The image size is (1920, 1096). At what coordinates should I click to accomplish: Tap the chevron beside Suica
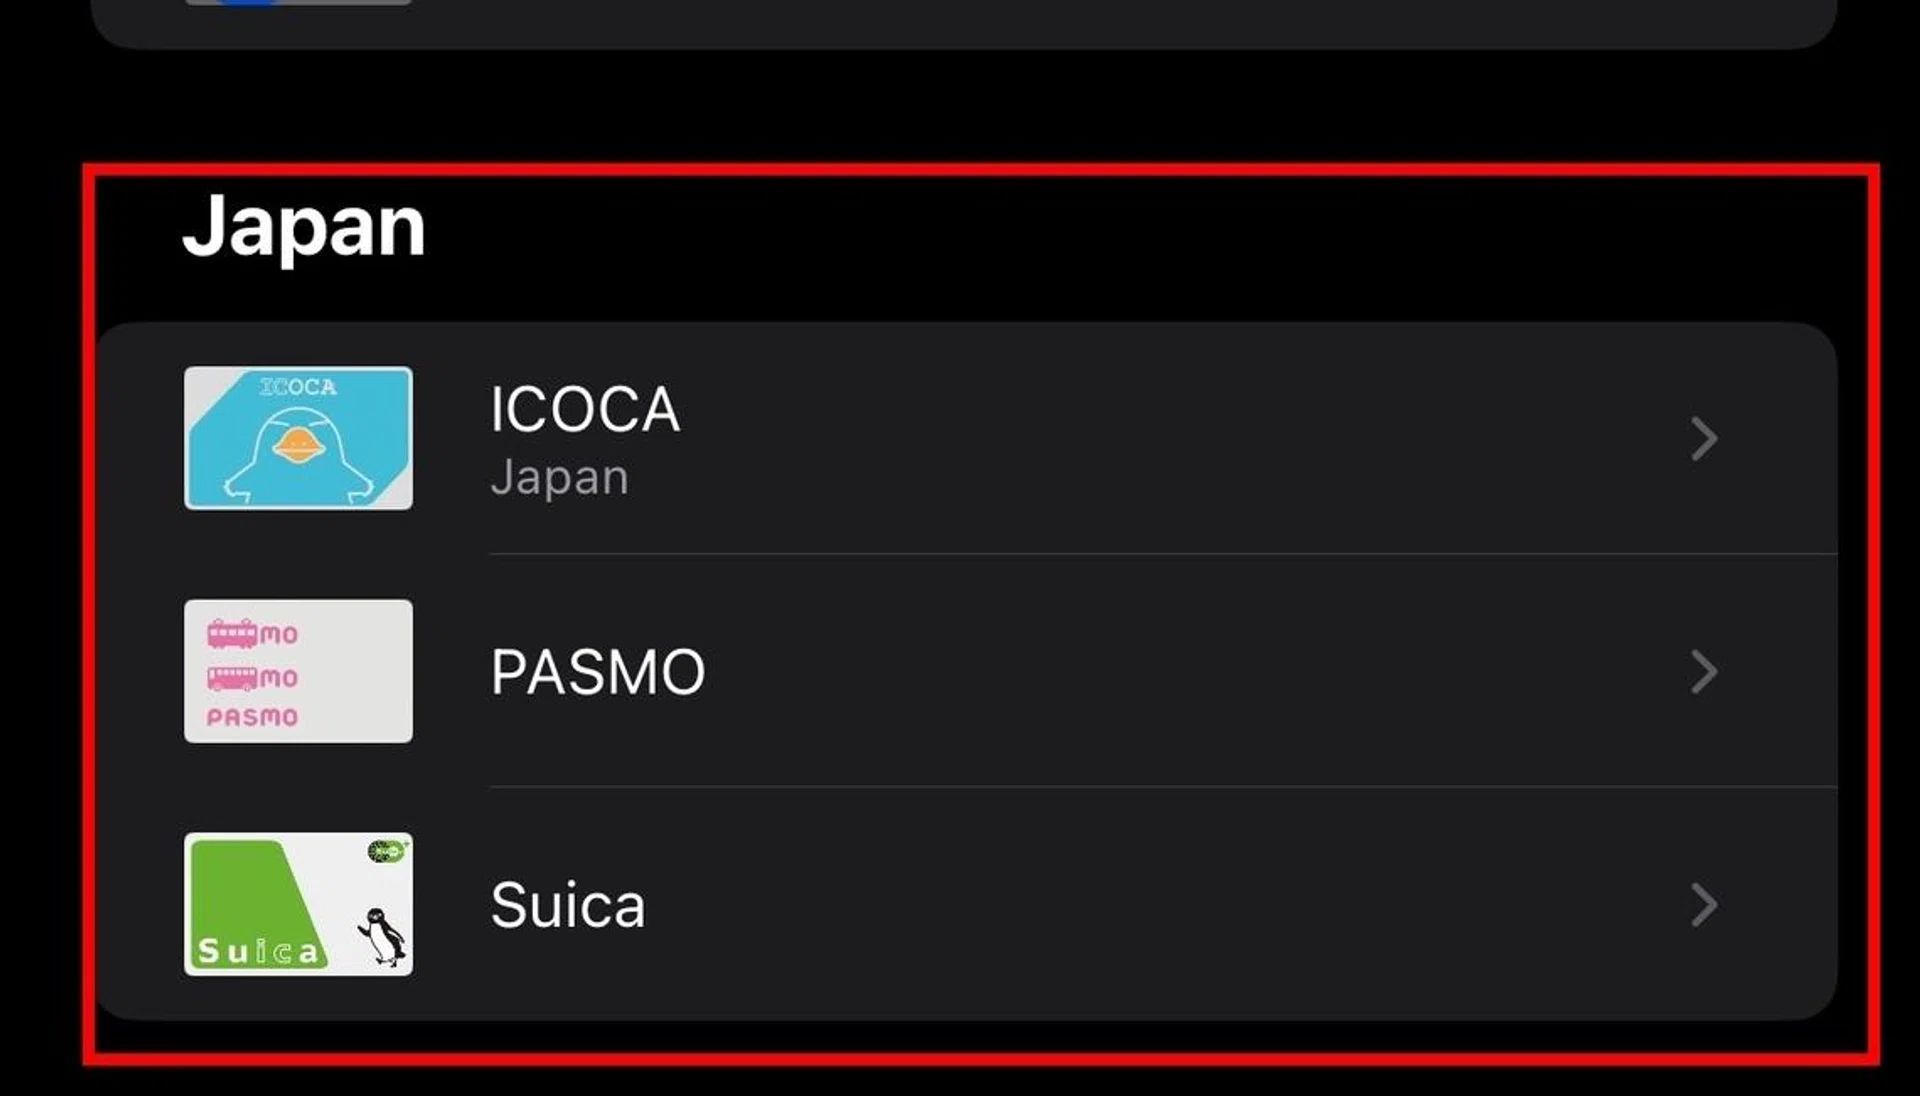pyautogui.click(x=1705, y=905)
